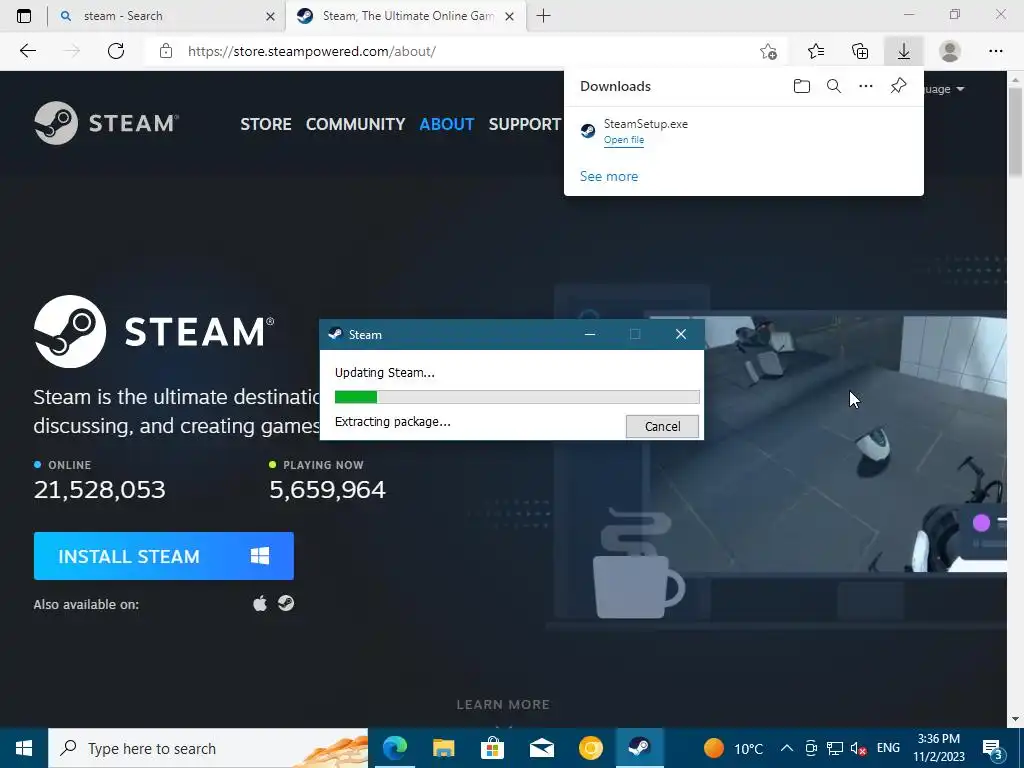Open notification center icon
The height and width of the screenshot is (768, 1024).
[x=993, y=748]
